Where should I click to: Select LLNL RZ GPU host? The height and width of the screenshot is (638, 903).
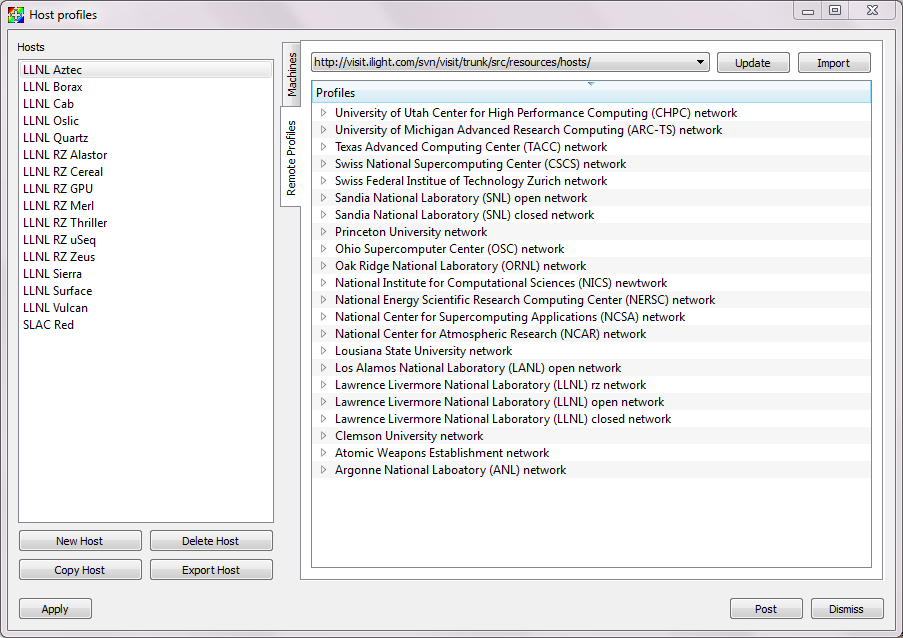coord(146,189)
